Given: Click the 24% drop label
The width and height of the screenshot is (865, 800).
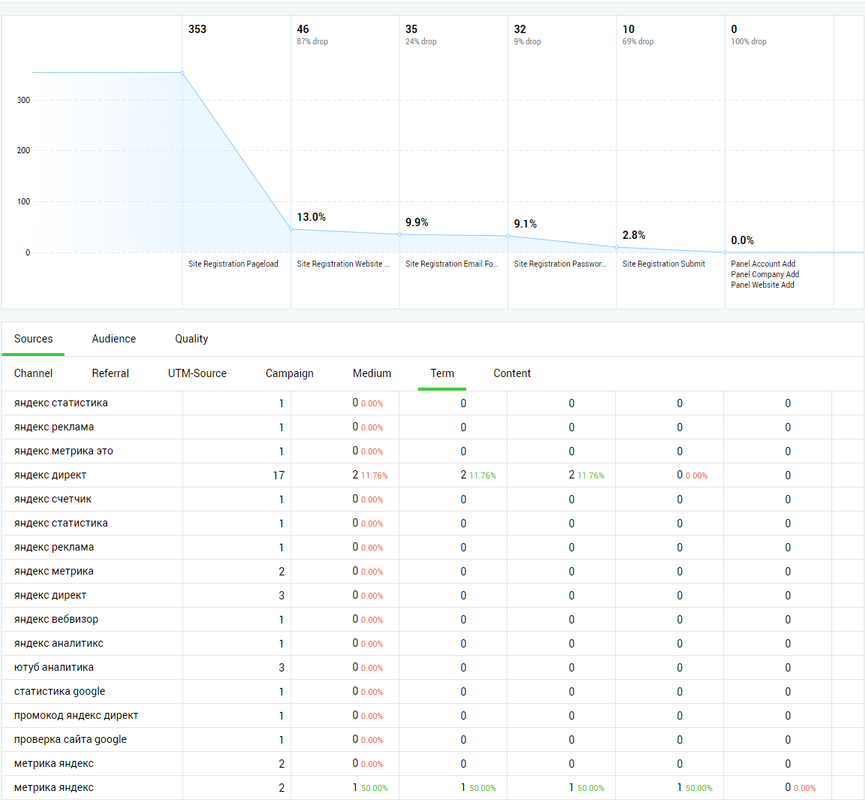Looking at the screenshot, I should (421, 41).
